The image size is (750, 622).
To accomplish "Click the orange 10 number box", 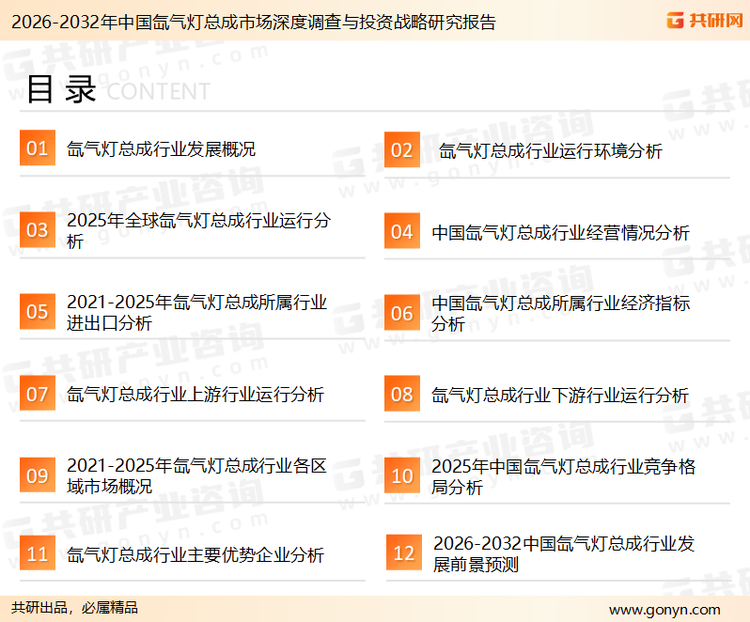I will pyautogui.click(x=402, y=476).
